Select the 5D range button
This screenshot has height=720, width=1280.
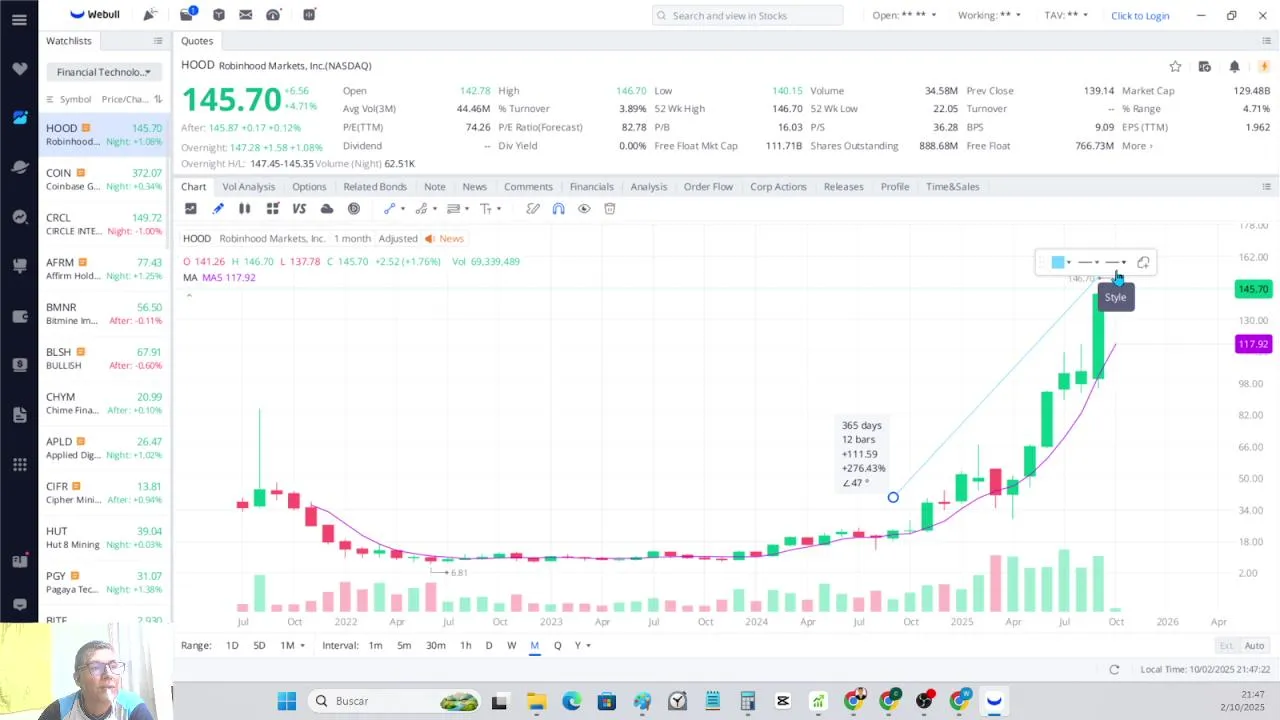[259, 646]
